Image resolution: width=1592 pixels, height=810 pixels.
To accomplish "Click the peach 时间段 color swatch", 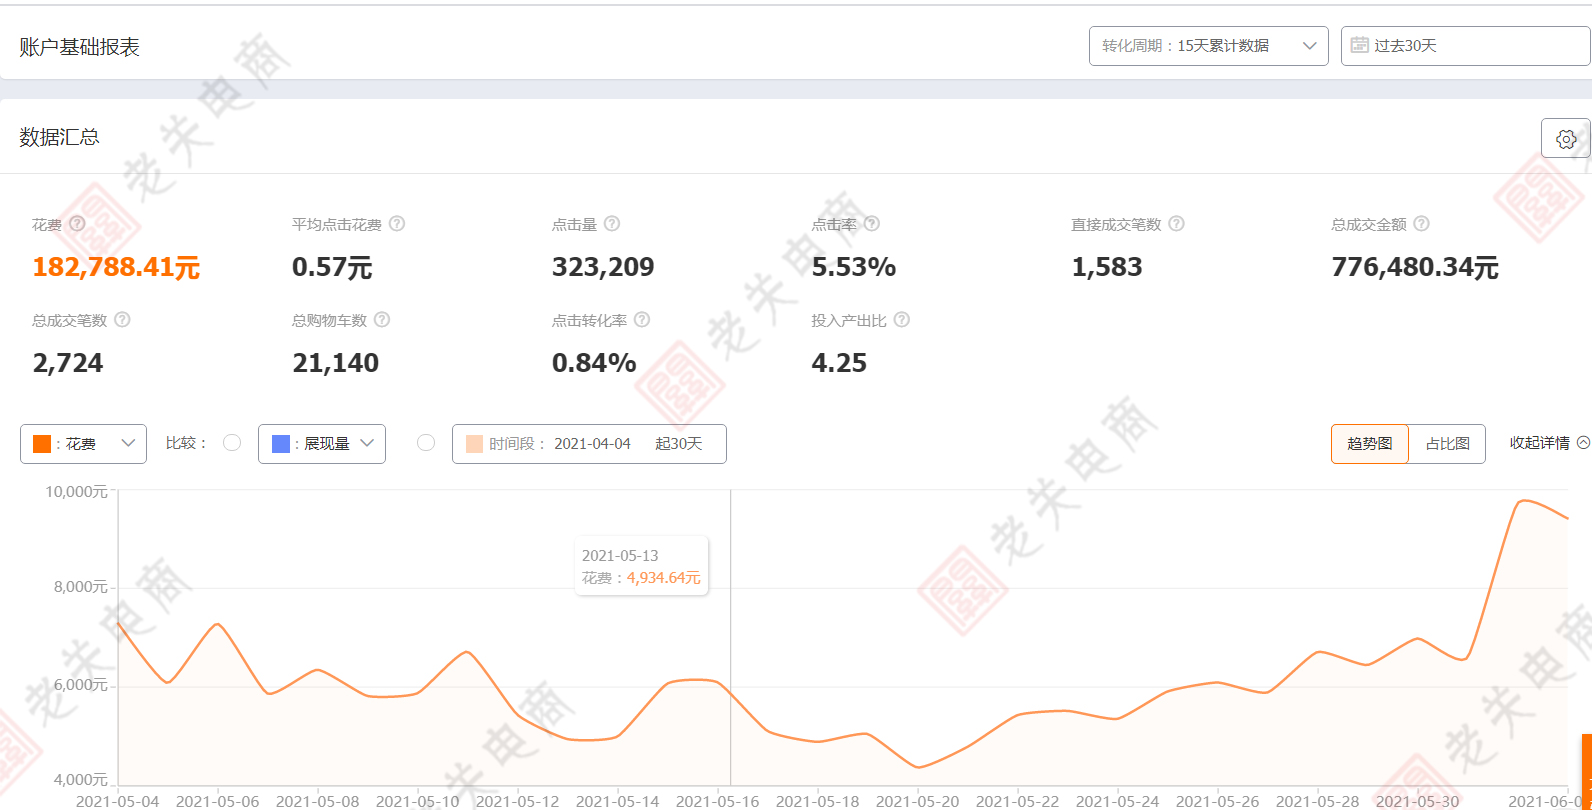I will pyautogui.click(x=474, y=444).
